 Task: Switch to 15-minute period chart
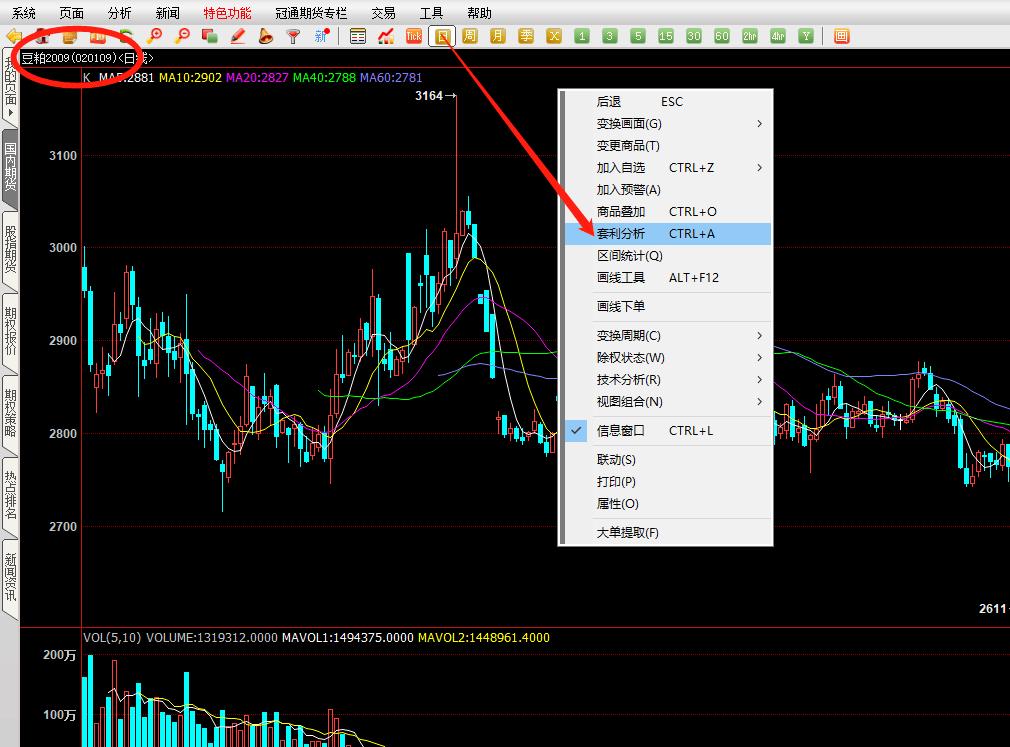coord(666,36)
